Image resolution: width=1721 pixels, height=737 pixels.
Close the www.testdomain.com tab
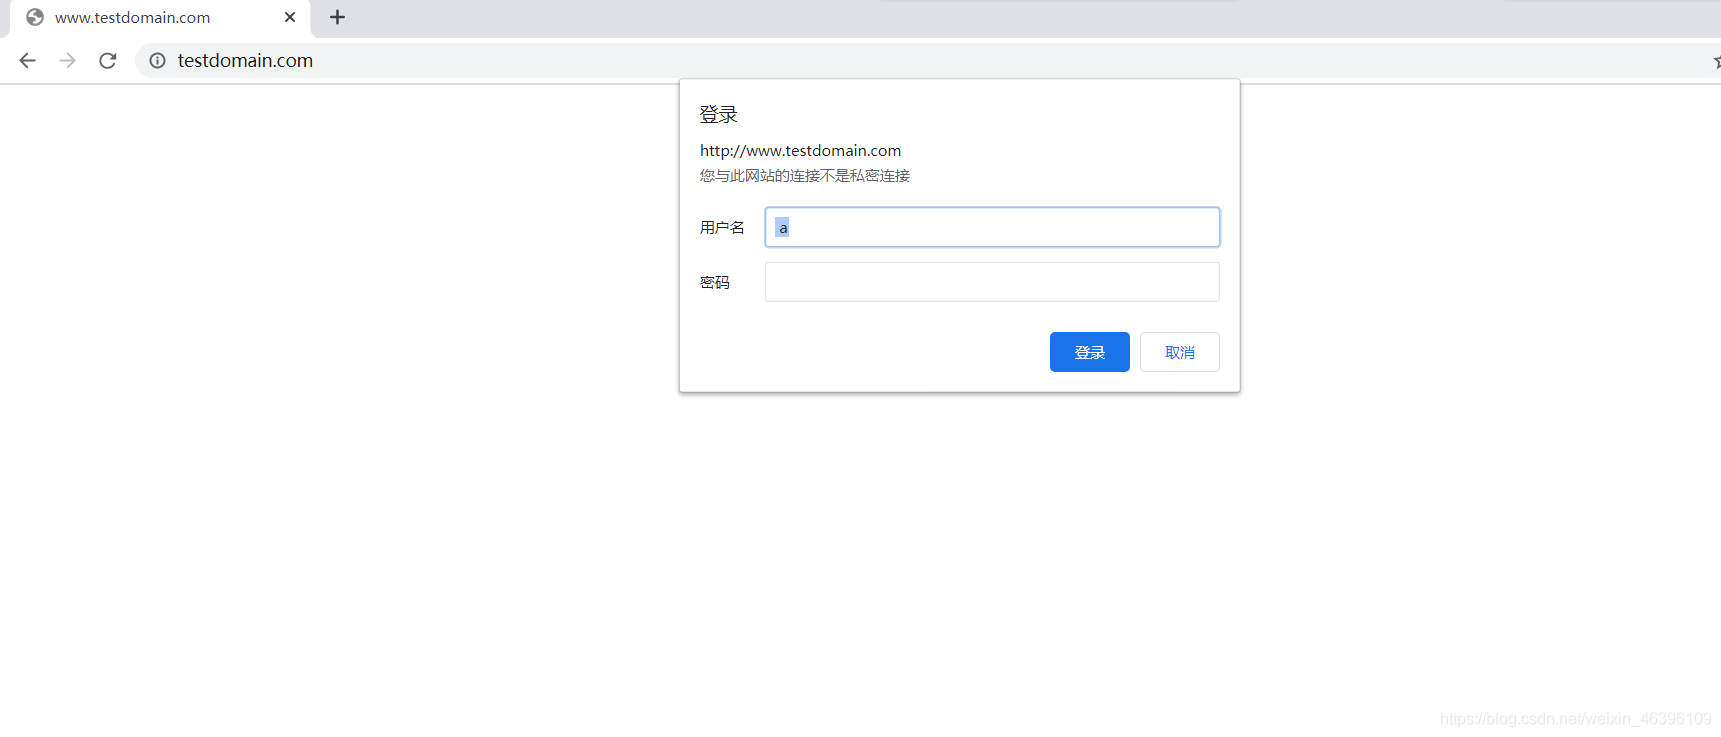(x=290, y=17)
